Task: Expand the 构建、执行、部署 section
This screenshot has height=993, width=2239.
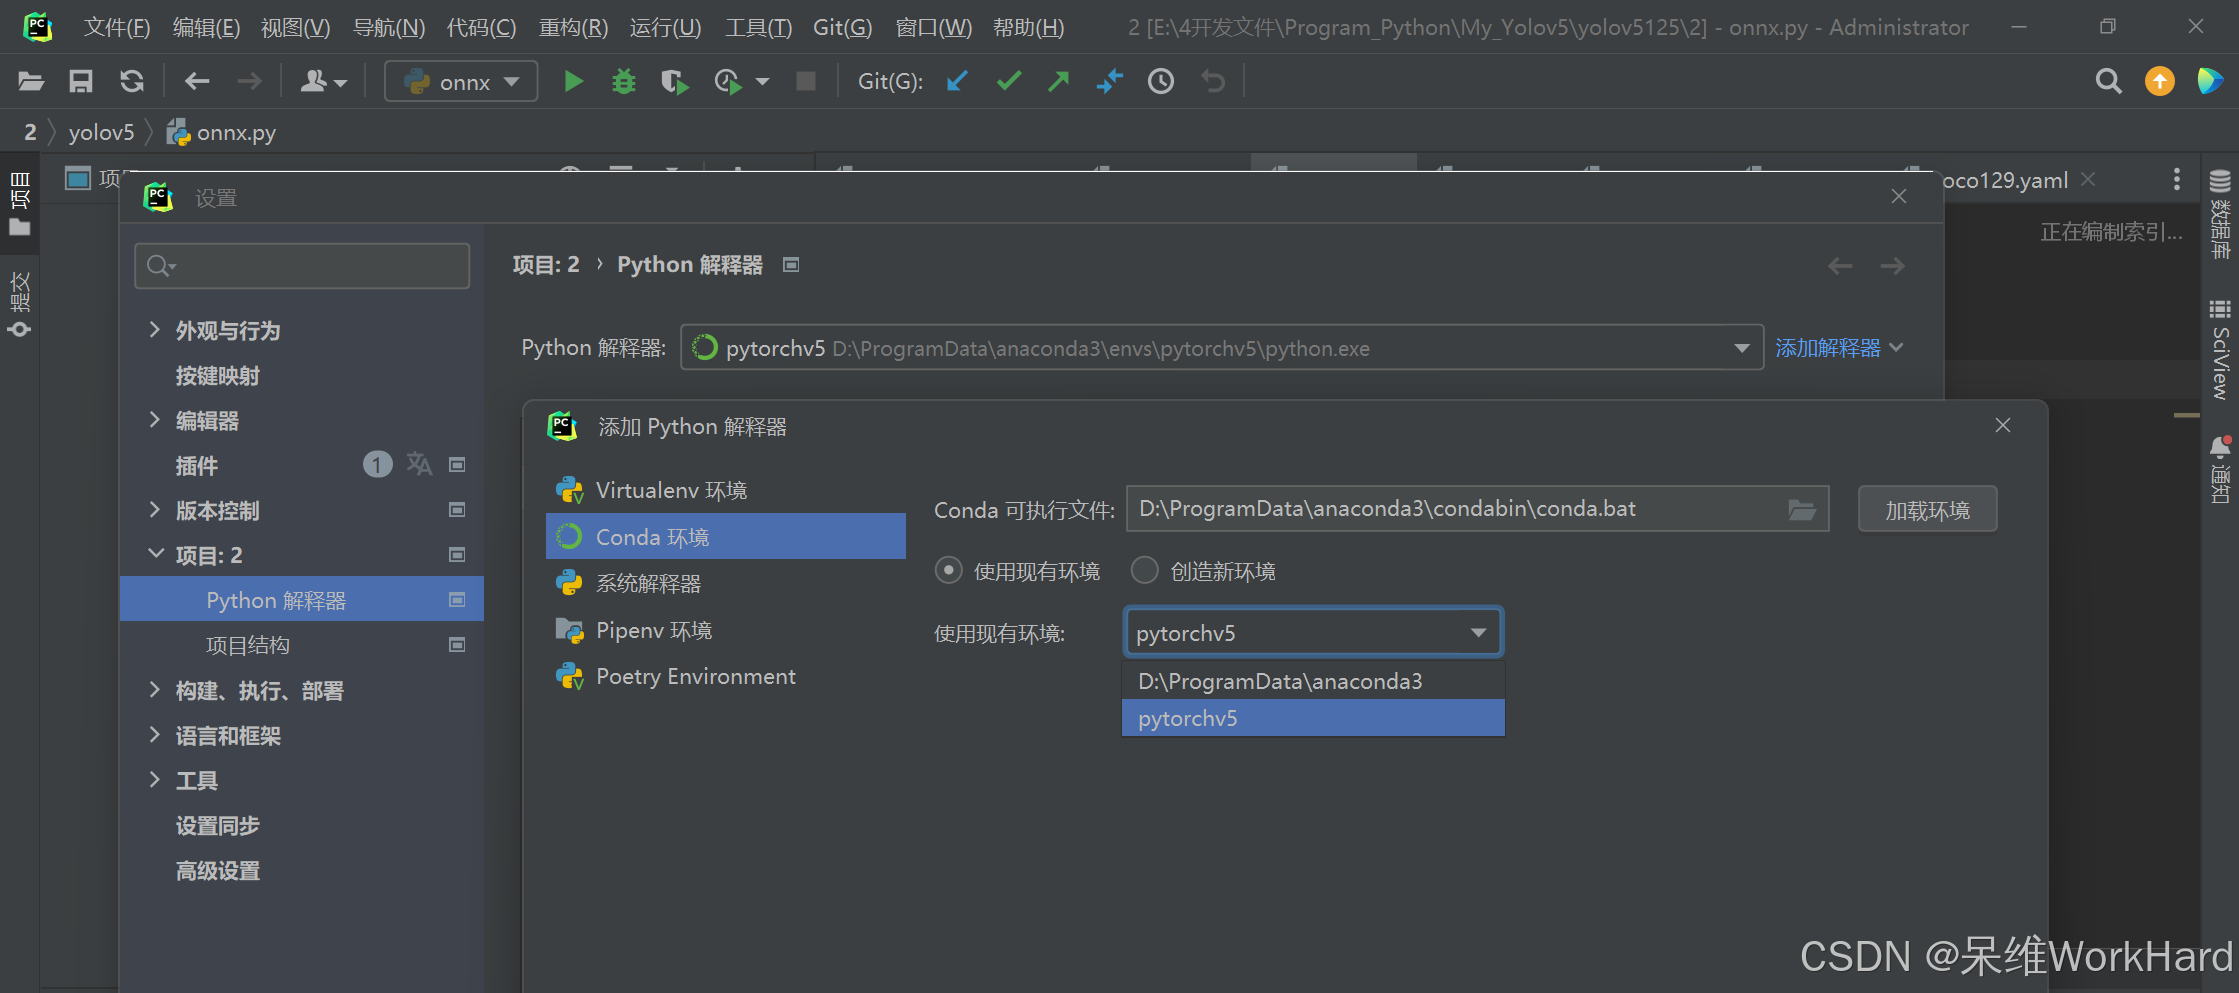Action: [154, 690]
